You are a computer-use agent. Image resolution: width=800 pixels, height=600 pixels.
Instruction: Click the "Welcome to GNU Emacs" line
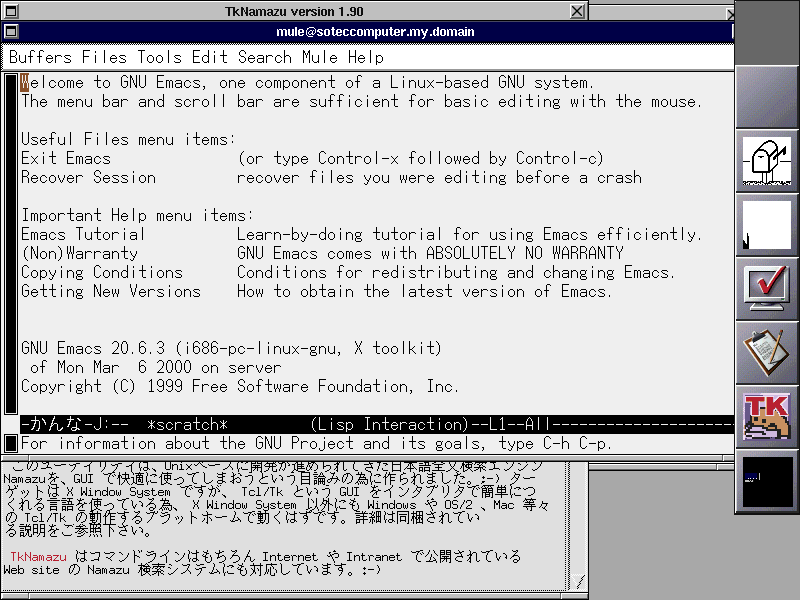pyautogui.click(x=307, y=82)
